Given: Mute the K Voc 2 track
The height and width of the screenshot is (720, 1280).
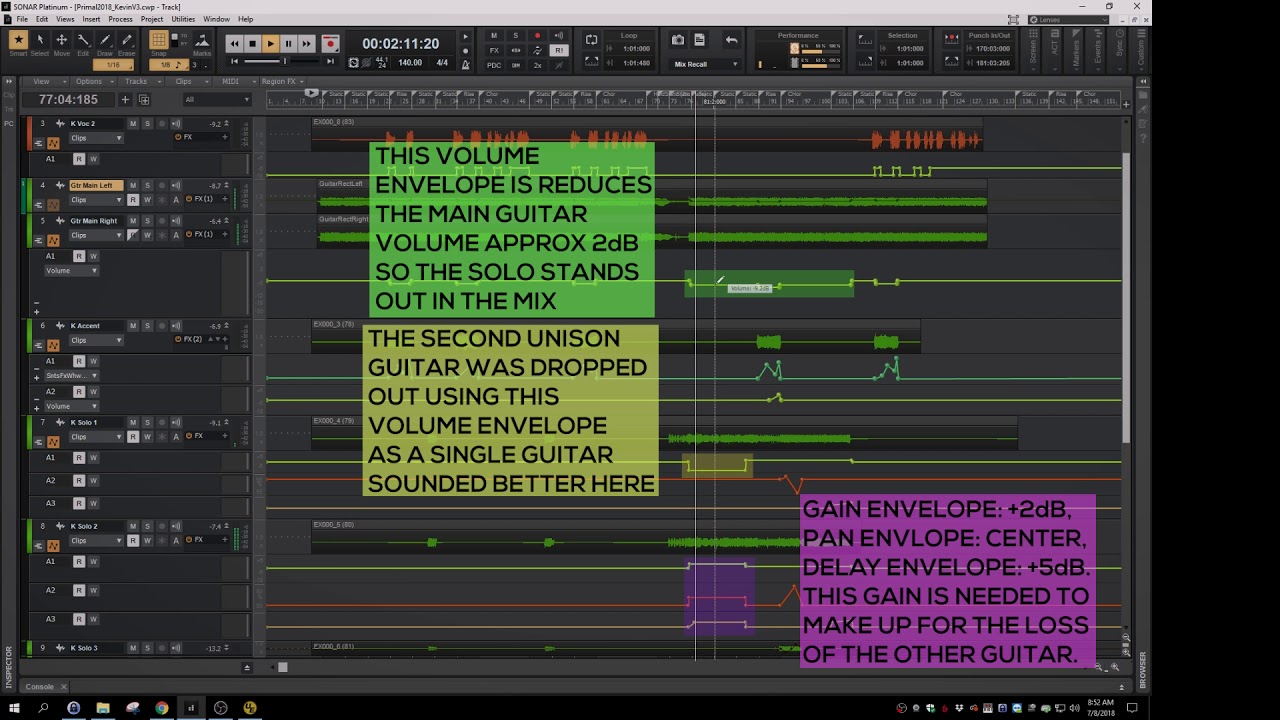Looking at the screenshot, I should tap(133, 124).
